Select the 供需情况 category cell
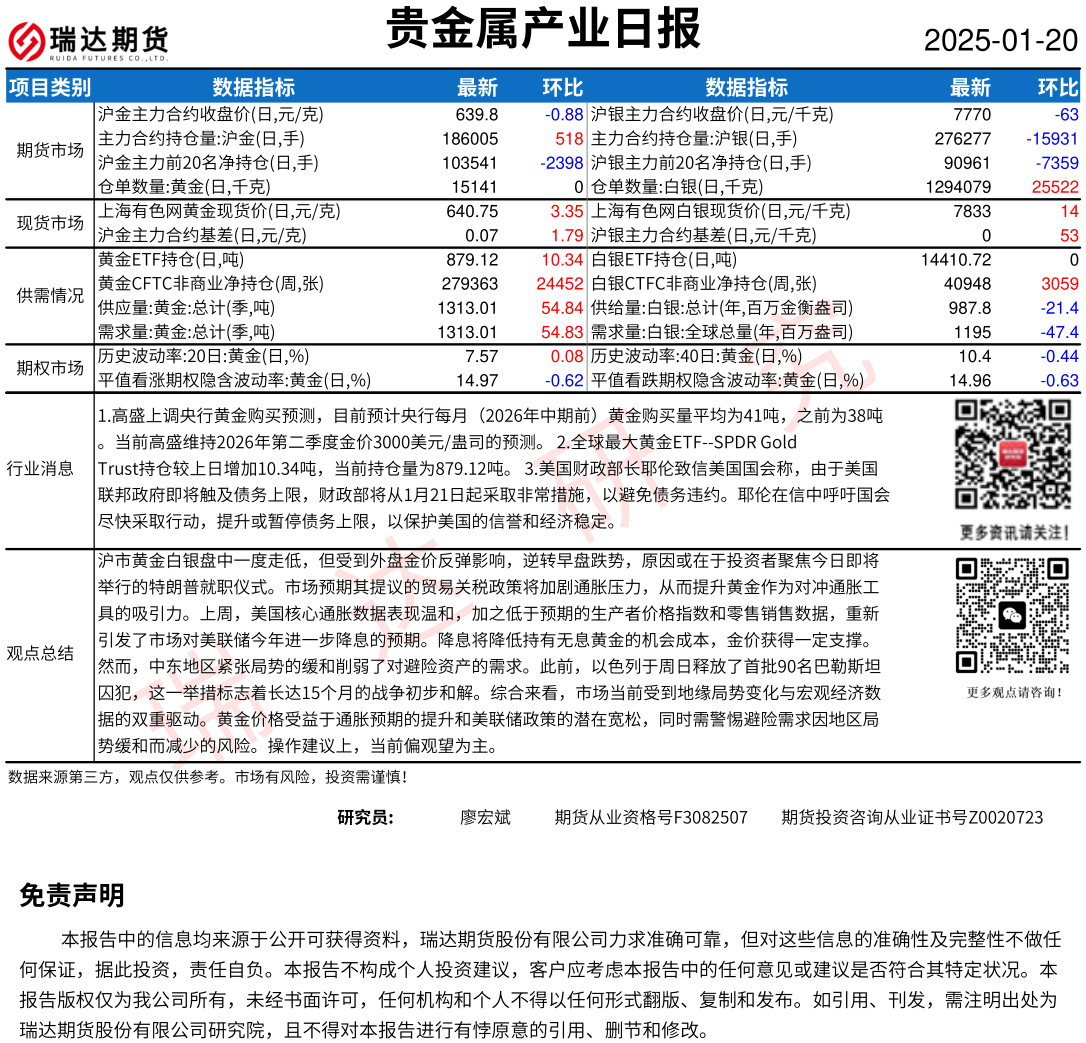This screenshot has width=1086, height=1043. (x=50, y=296)
